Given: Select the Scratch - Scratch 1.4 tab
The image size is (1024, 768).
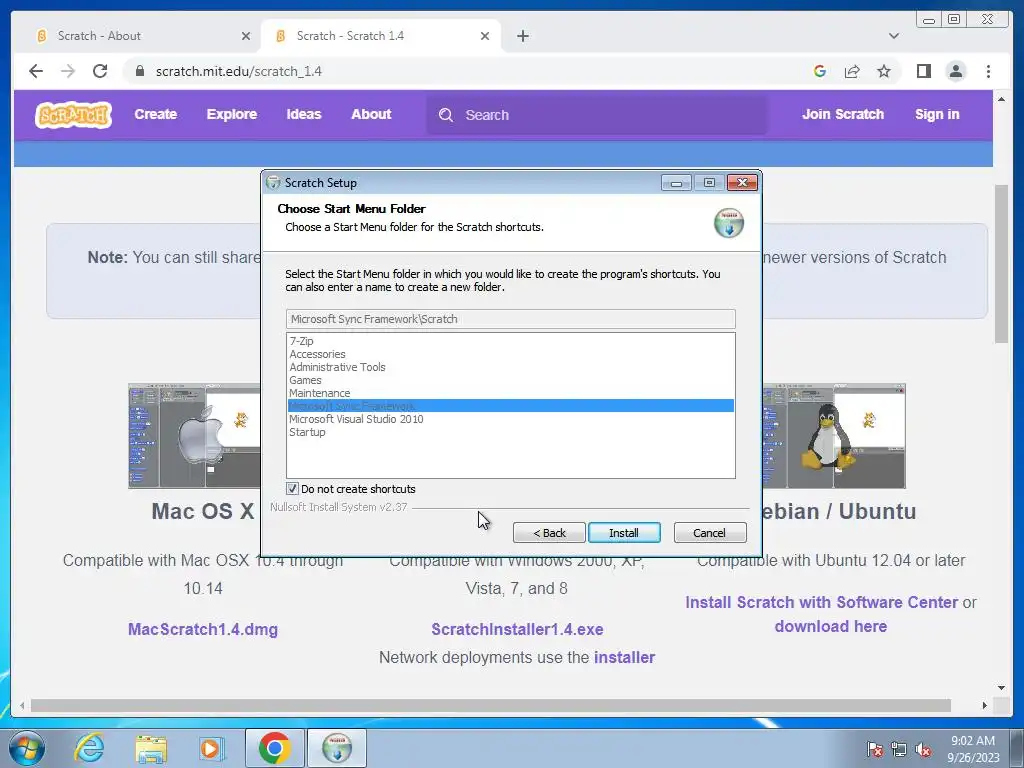Looking at the screenshot, I should 381,36.
